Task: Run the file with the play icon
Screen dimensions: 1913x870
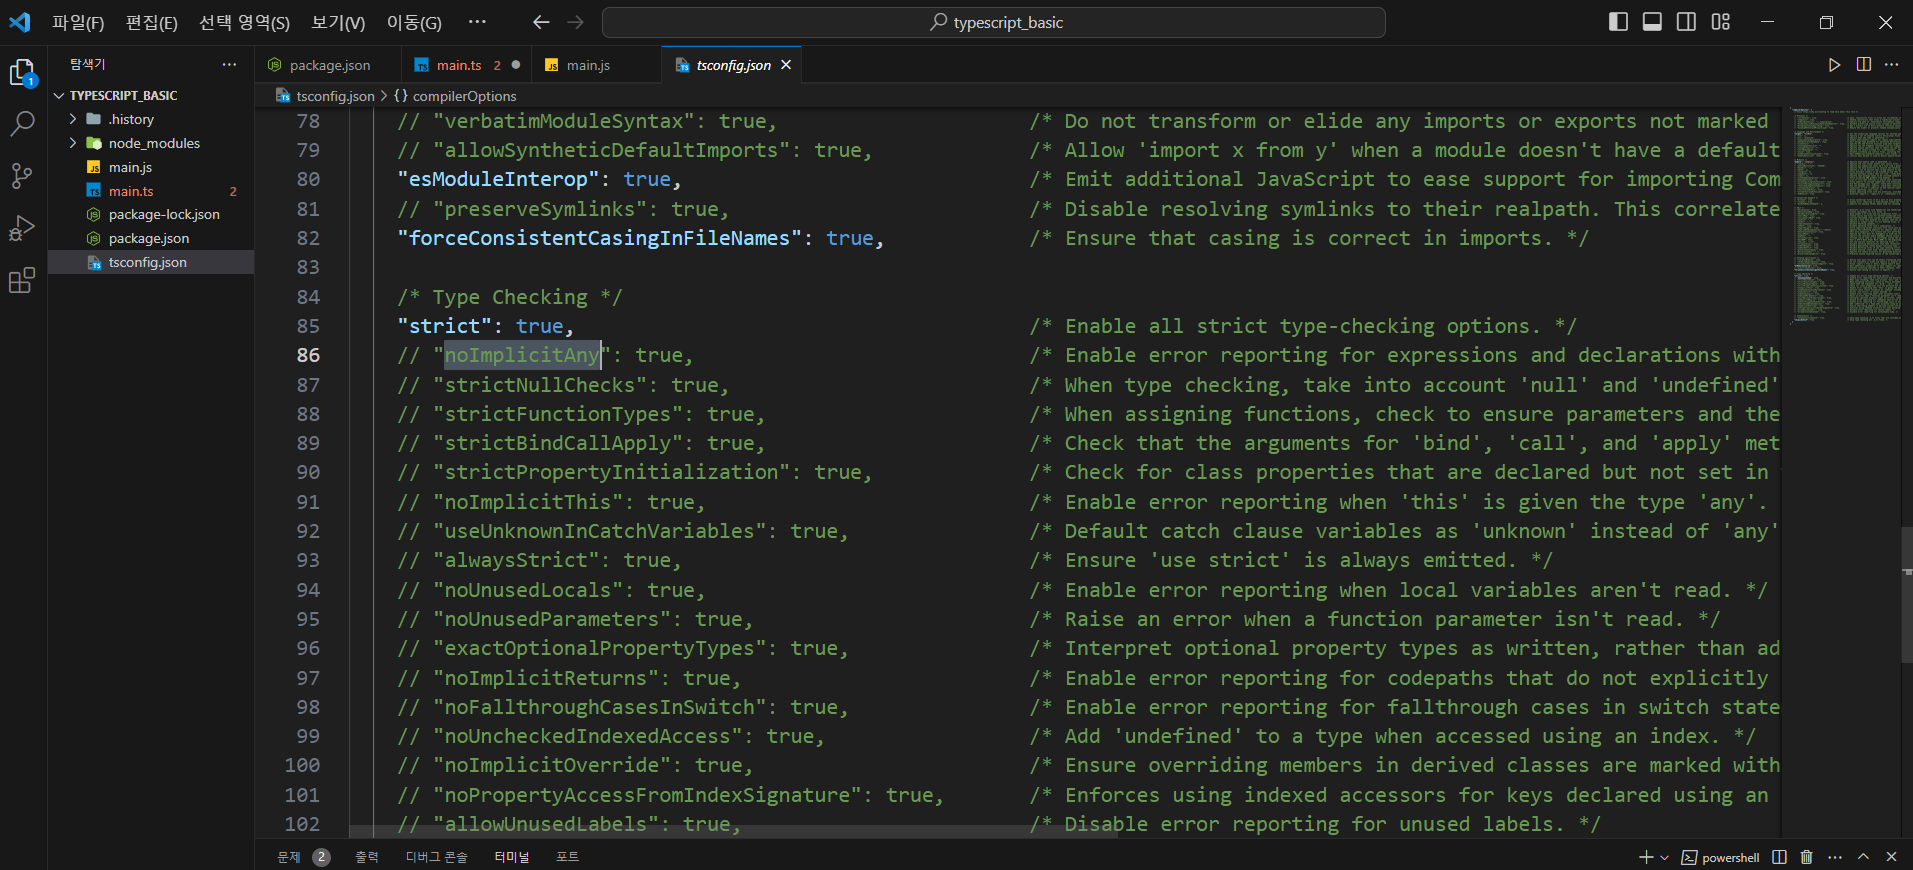Action: [1834, 65]
